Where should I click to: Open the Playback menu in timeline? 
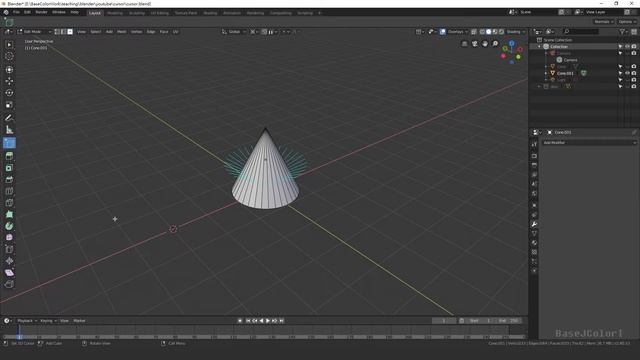pos(27,321)
